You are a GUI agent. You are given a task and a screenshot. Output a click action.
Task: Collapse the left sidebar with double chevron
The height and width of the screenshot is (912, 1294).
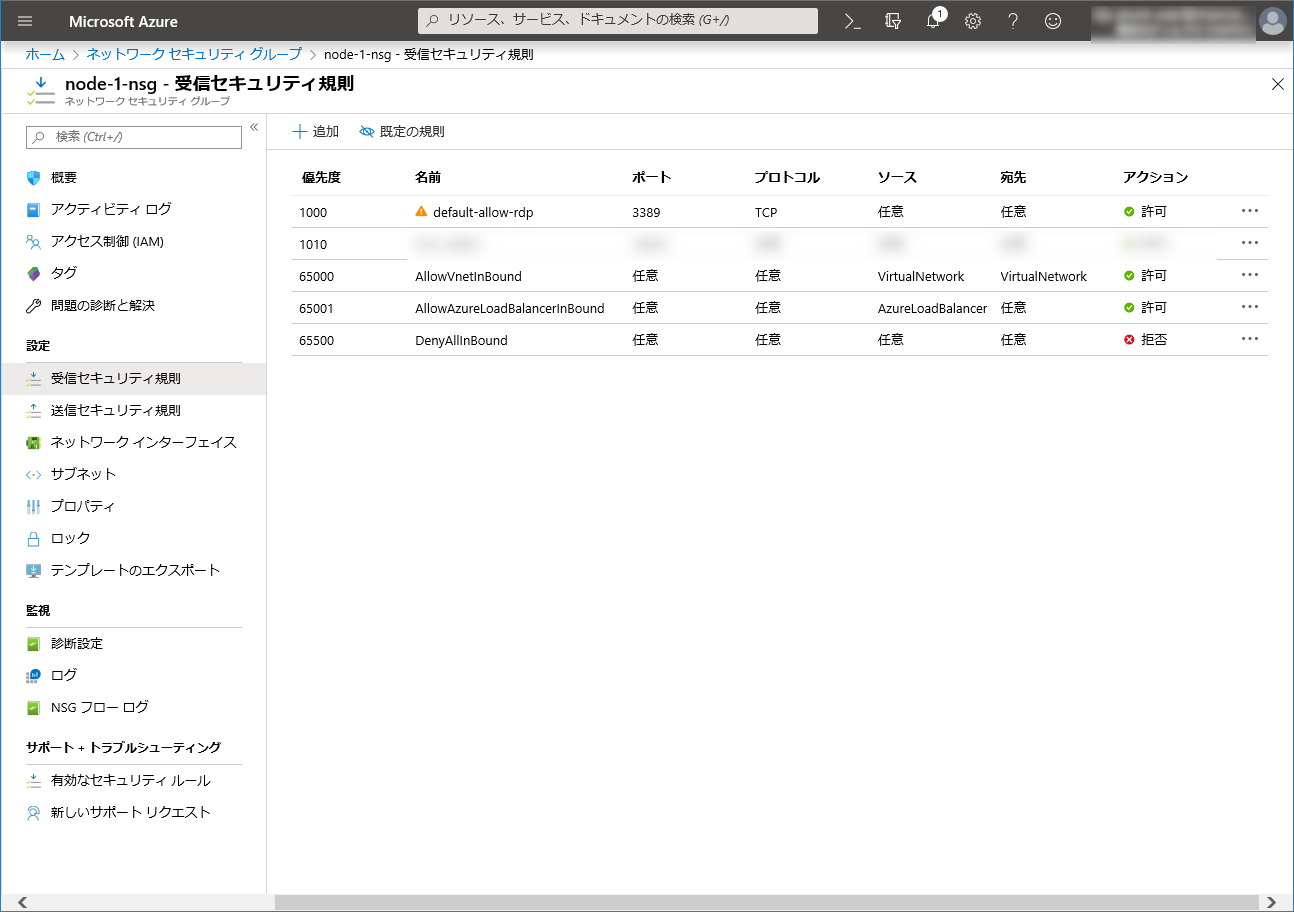pyautogui.click(x=254, y=127)
